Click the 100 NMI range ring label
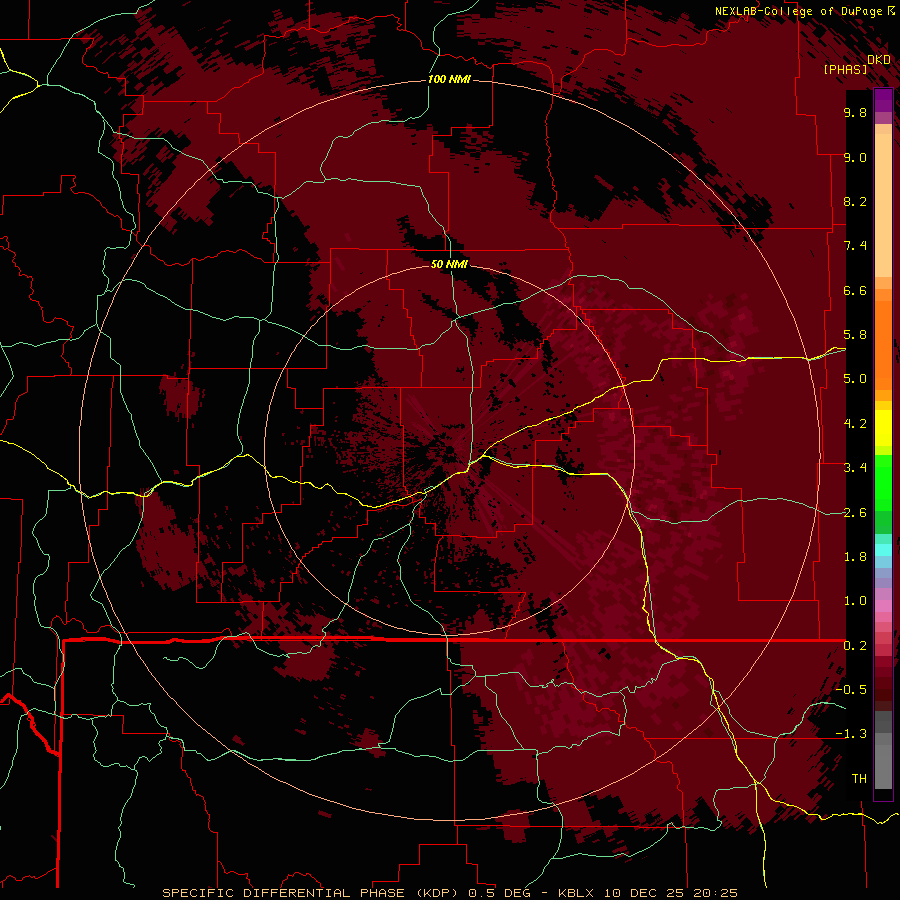Viewport: 900px width, 900px height. pos(449,79)
